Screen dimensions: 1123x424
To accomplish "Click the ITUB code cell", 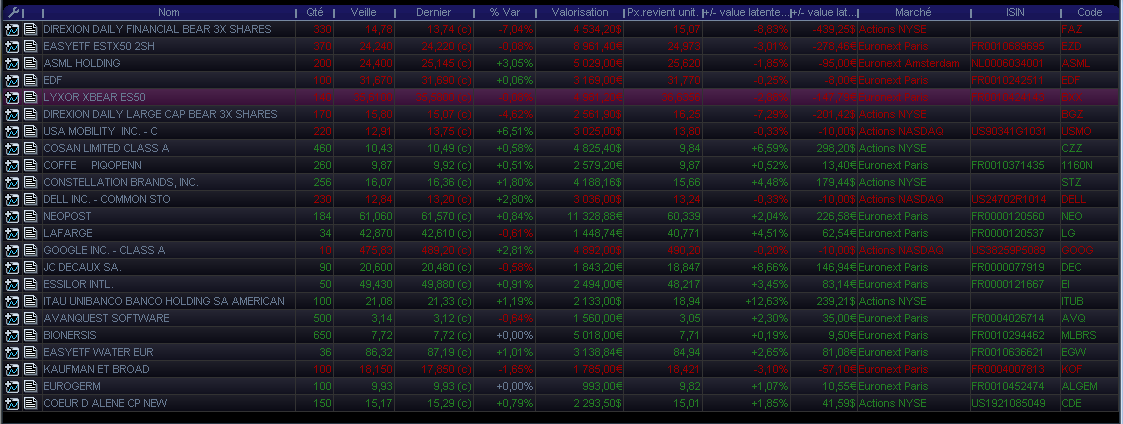I will pos(1072,302).
